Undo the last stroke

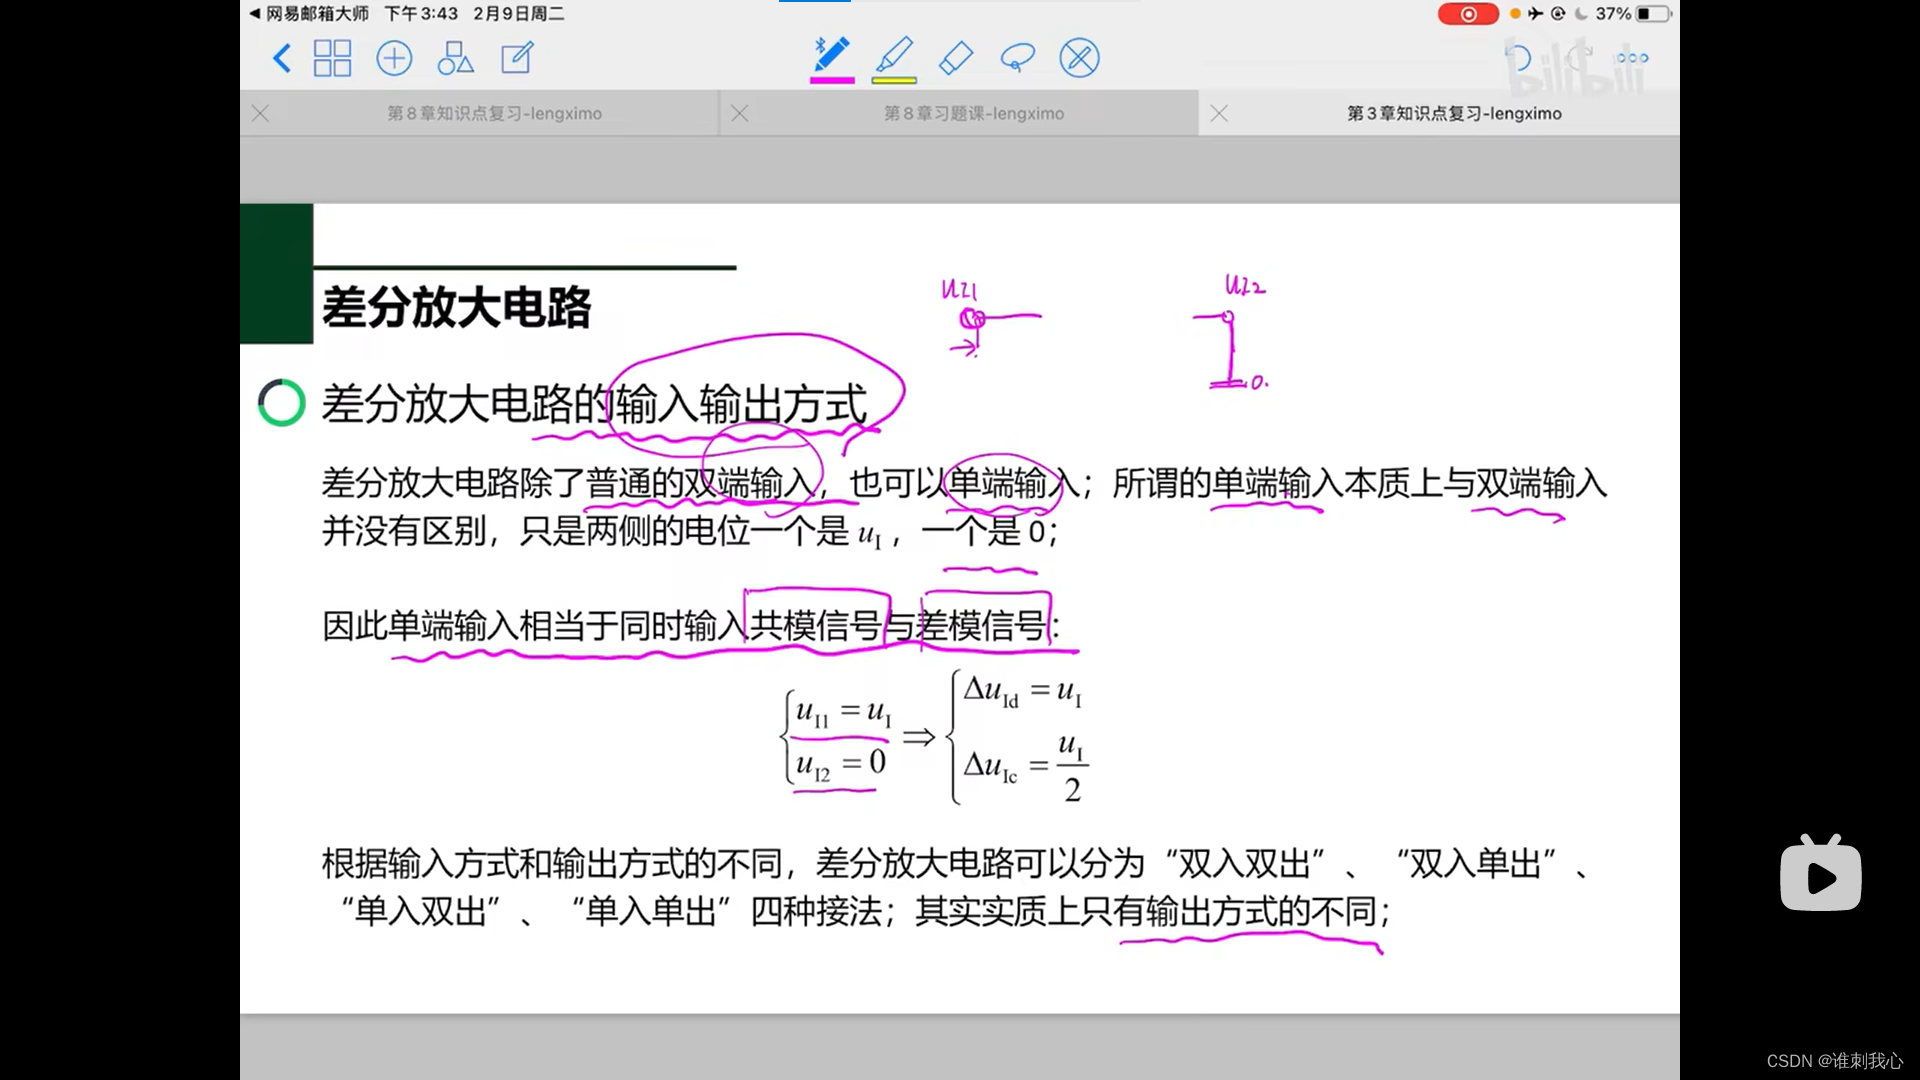(x=1518, y=58)
